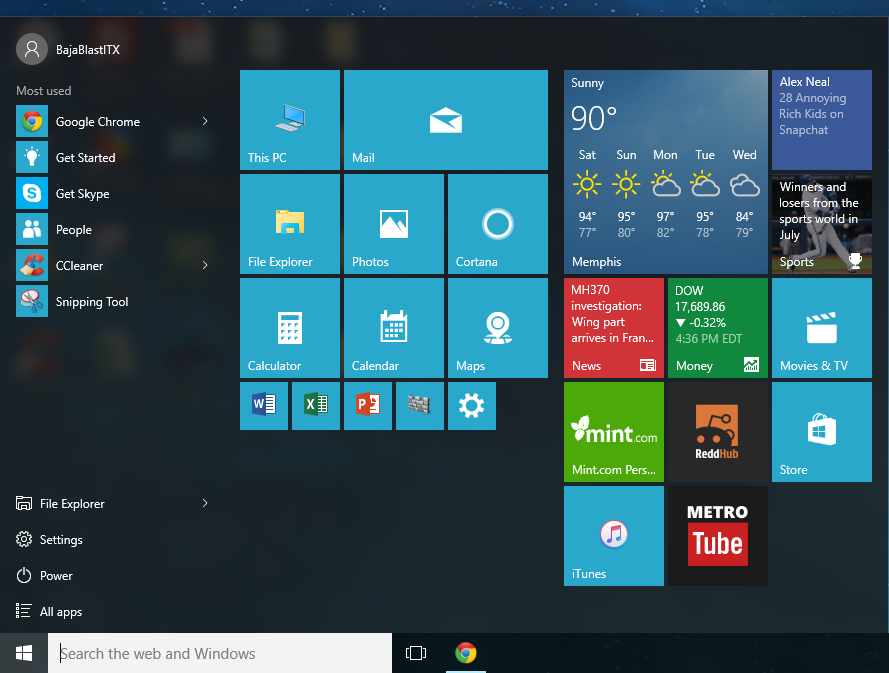This screenshot has height=673, width=889.
Task: Launch the Cortana tile
Action: pyautogui.click(x=497, y=224)
